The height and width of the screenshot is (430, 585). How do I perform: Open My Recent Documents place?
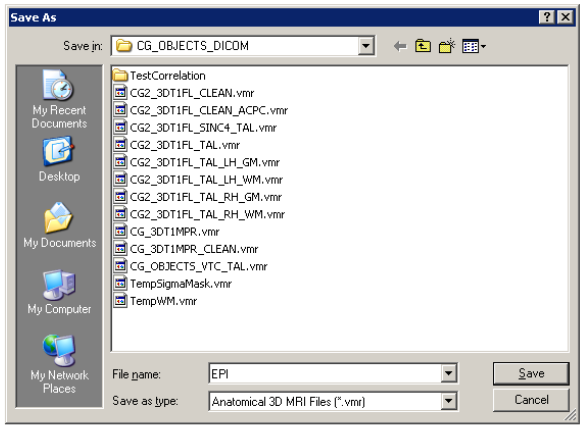59,99
